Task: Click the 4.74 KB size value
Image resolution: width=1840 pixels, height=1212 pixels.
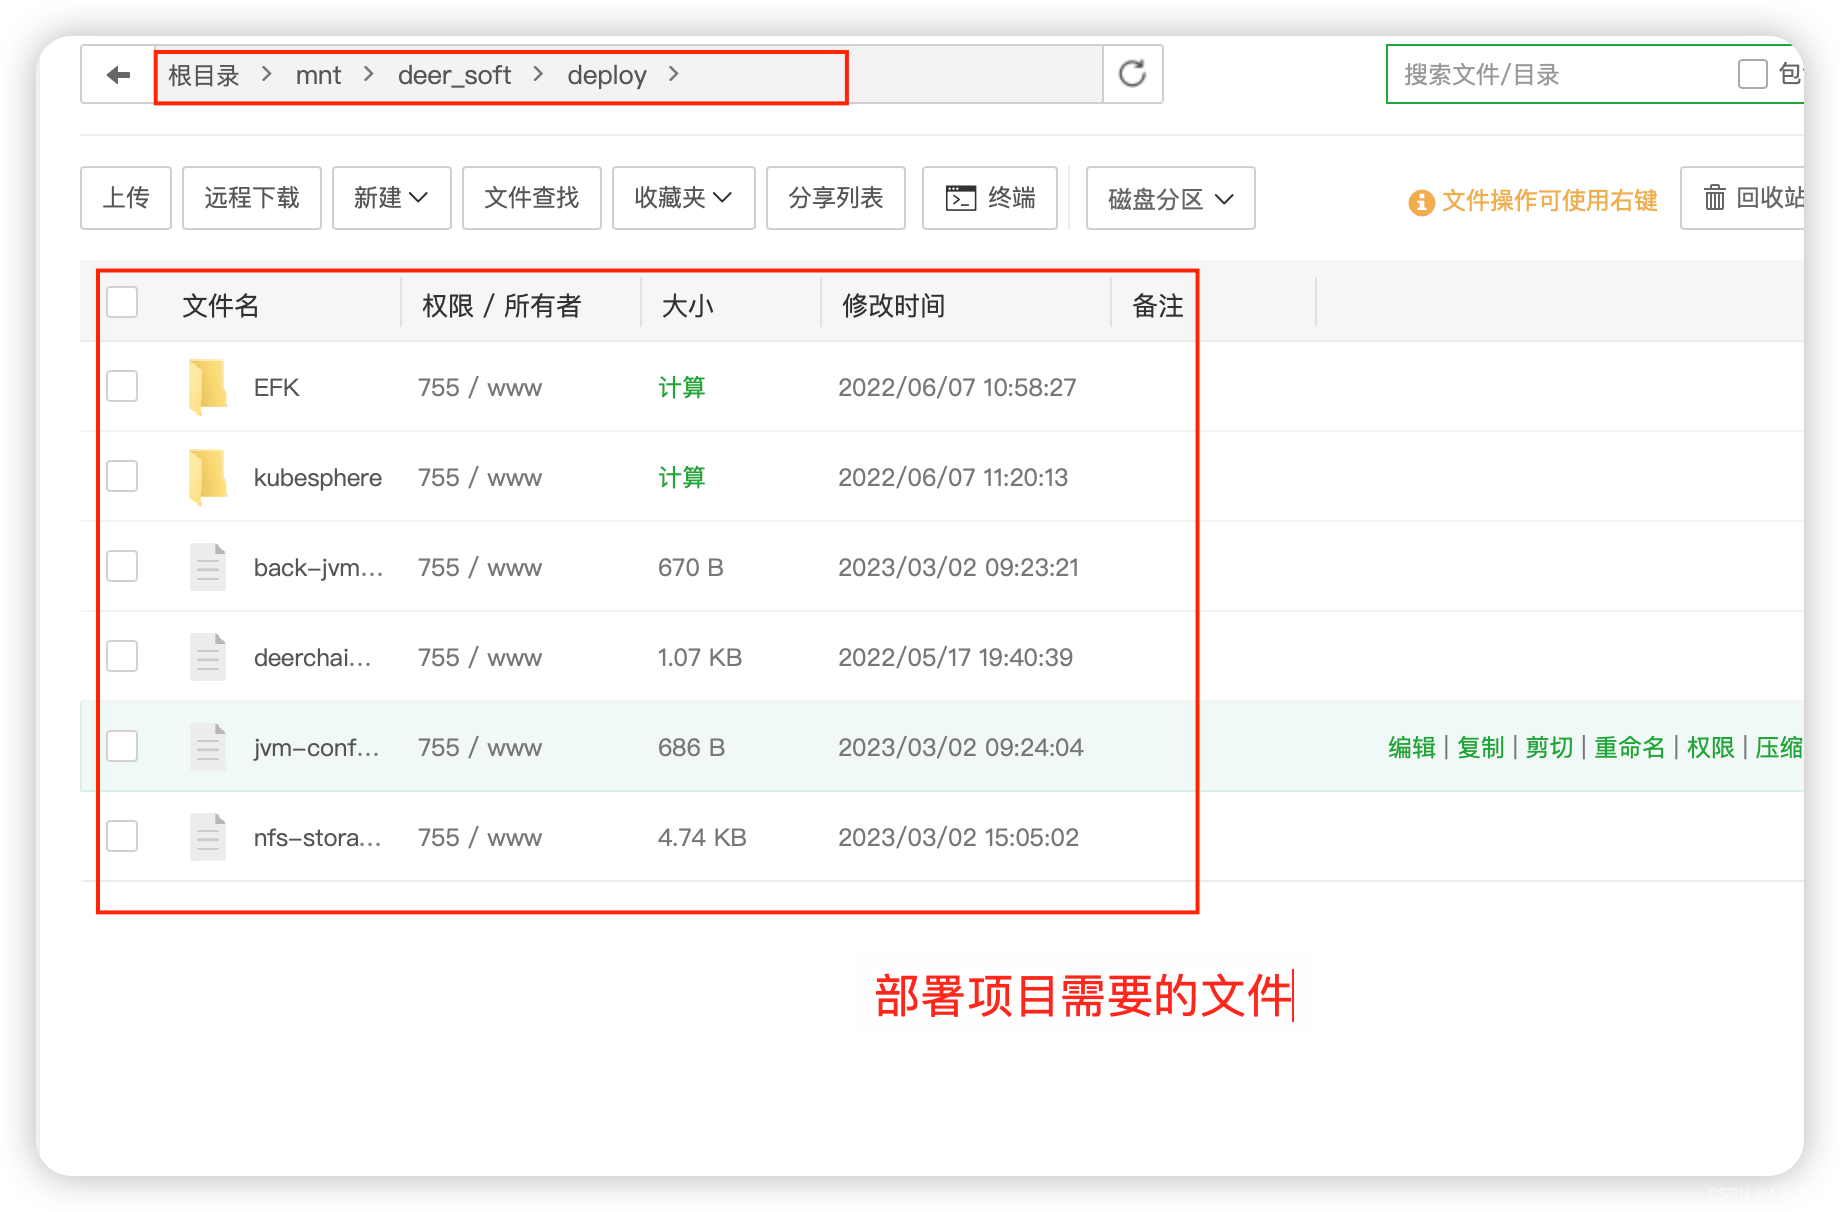Action: (x=702, y=837)
